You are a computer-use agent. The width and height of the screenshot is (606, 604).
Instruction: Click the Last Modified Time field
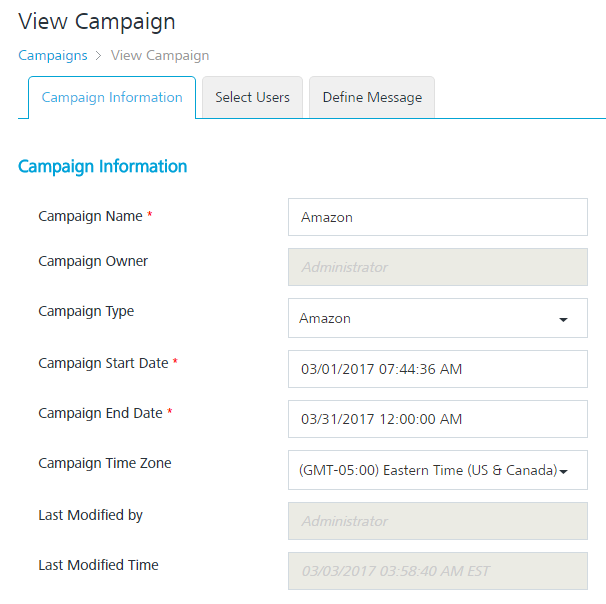pos(437,572)
